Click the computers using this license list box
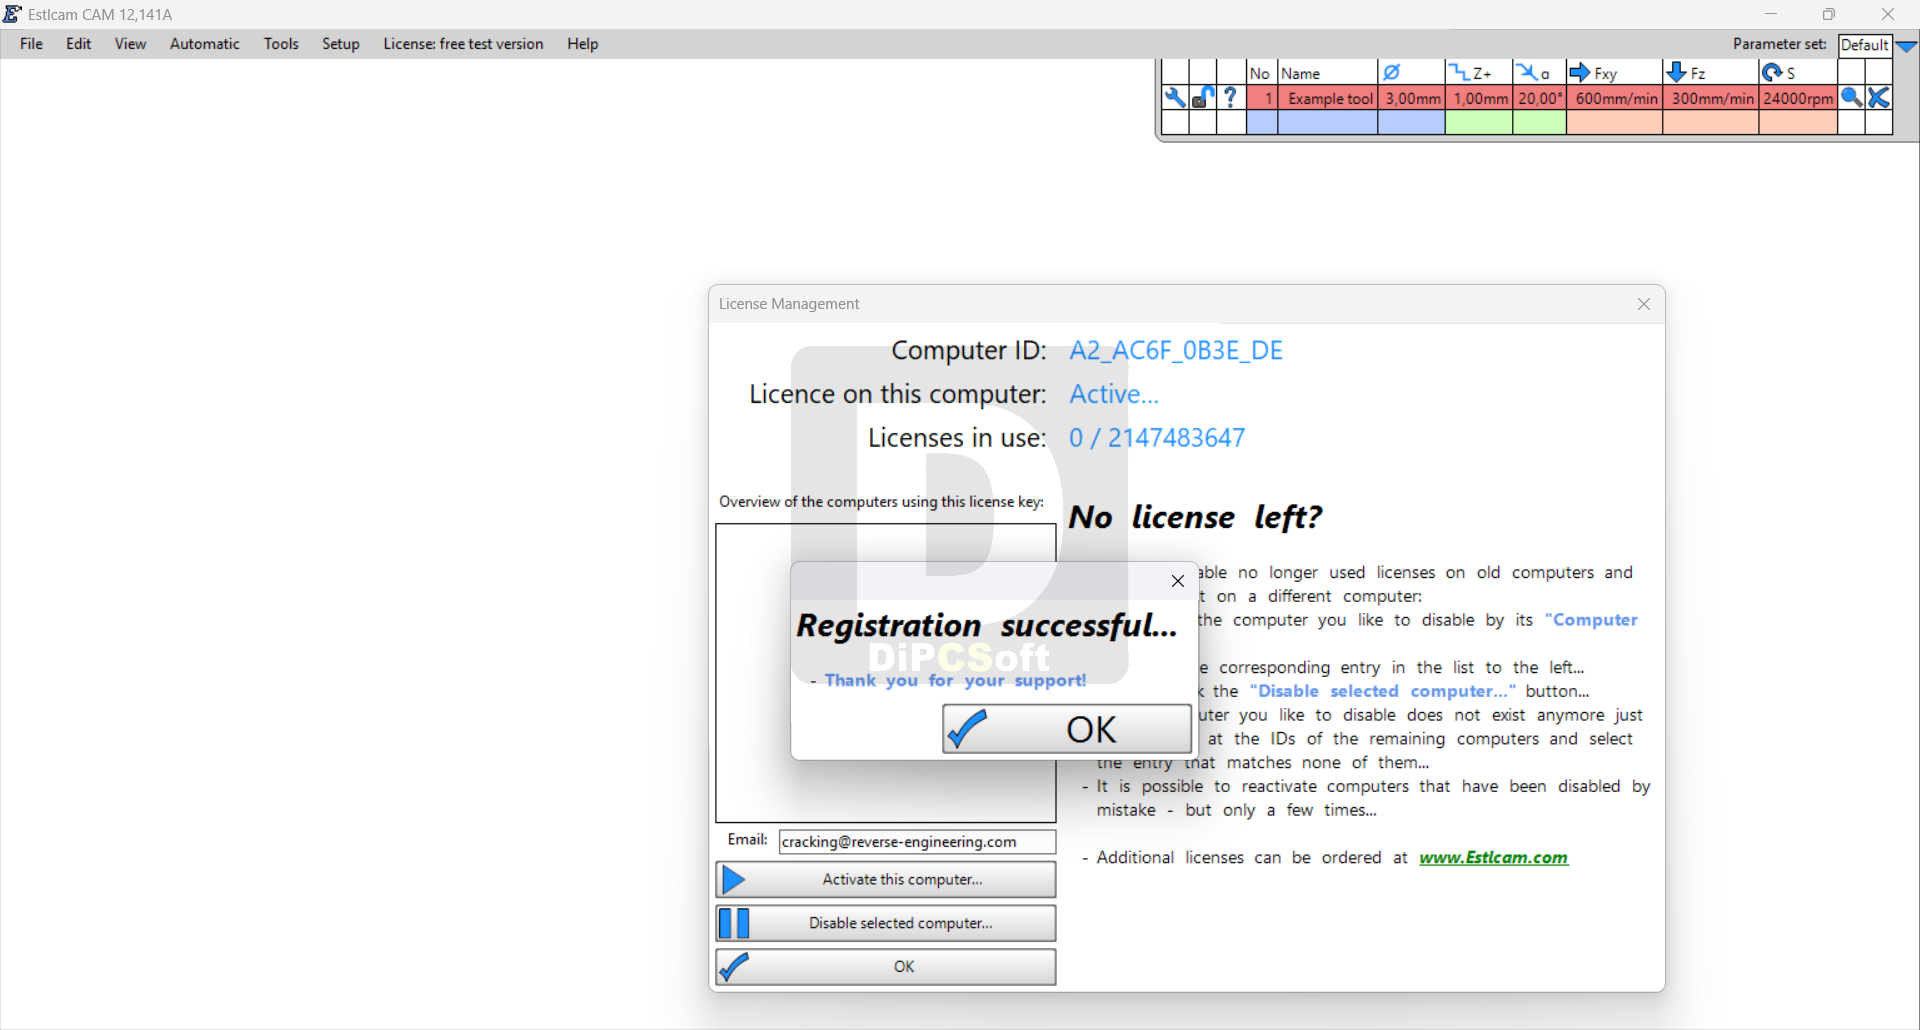 click(x=885, y=673)
